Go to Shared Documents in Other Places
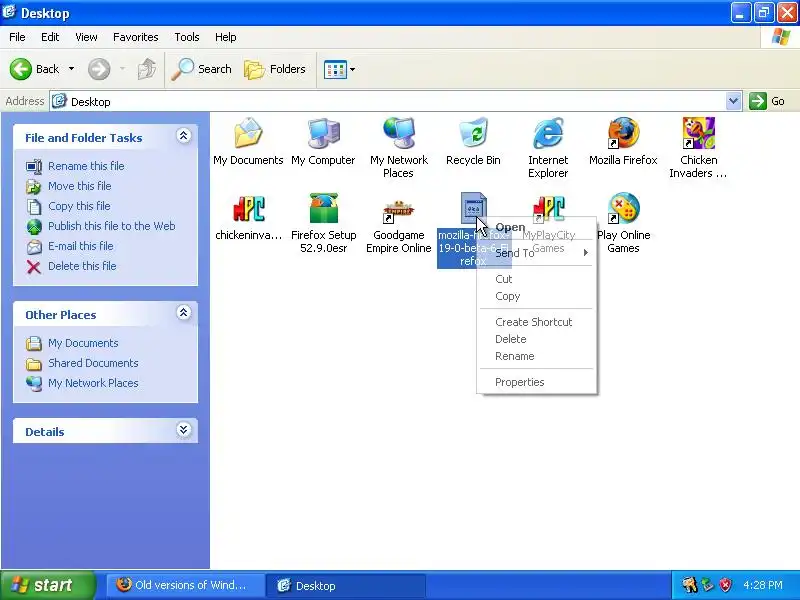 [93, 363]
